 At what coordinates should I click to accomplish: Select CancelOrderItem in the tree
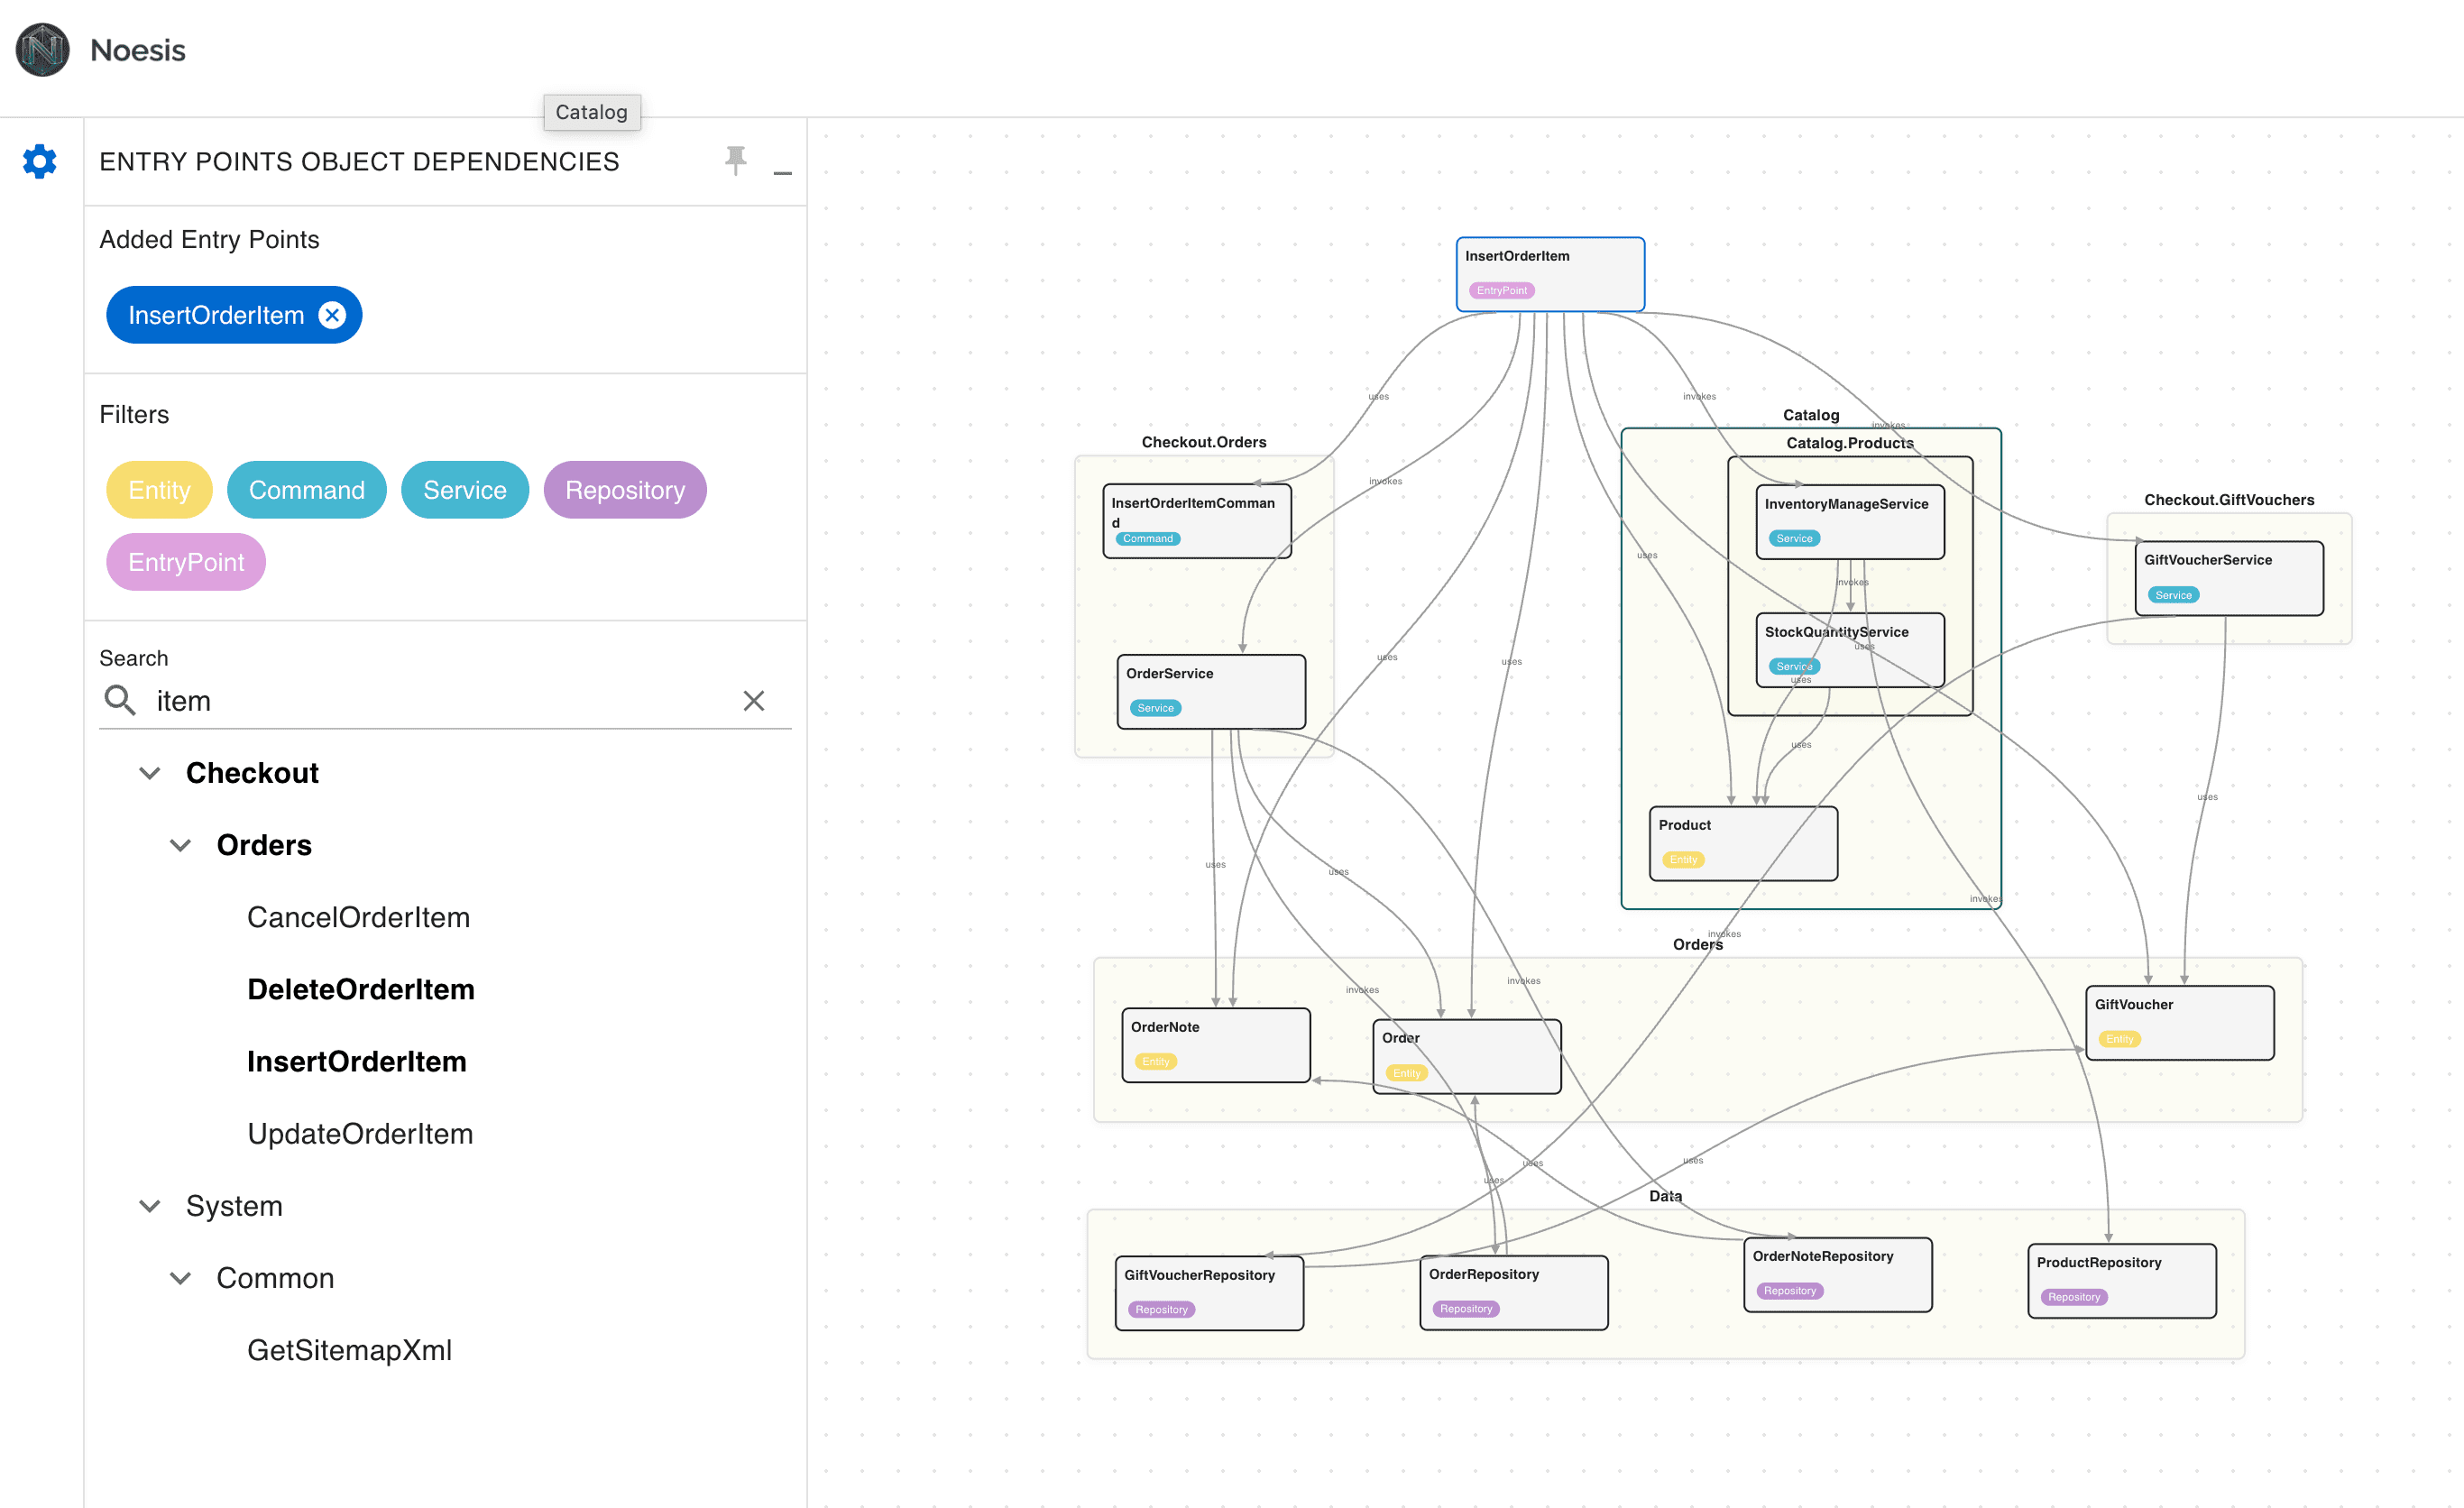click(x=358, y=917)
